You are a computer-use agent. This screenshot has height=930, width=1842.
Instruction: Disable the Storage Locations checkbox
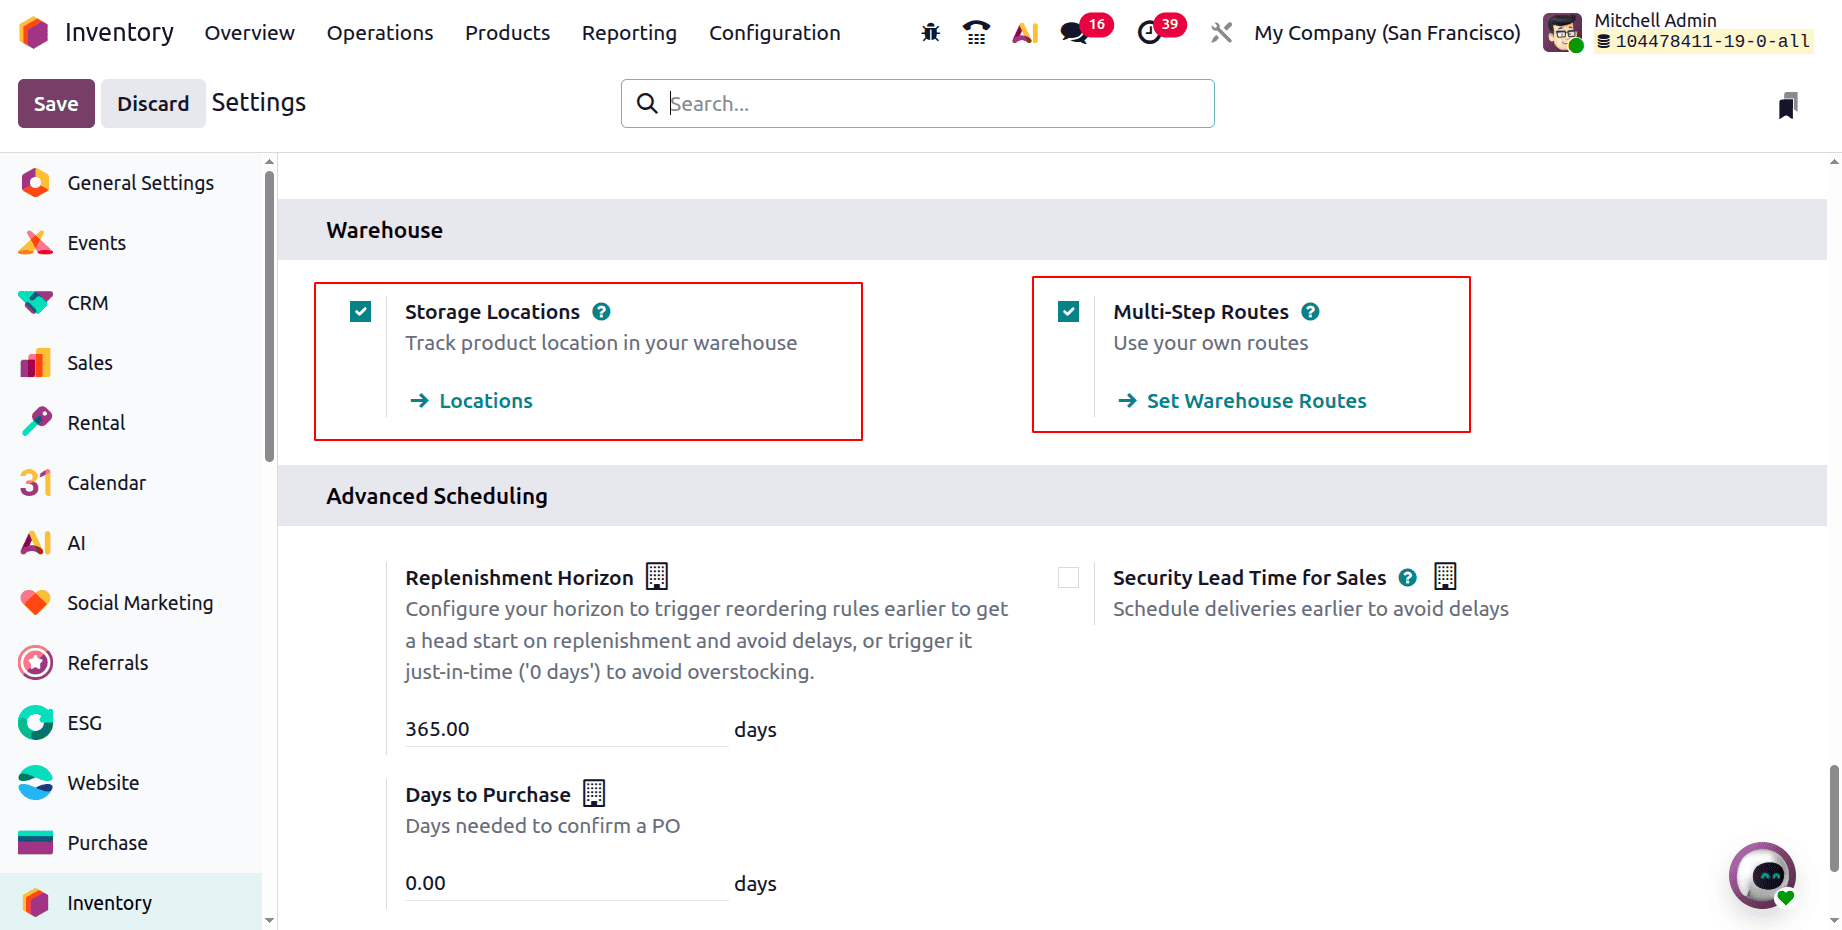[x=360, y=311]
